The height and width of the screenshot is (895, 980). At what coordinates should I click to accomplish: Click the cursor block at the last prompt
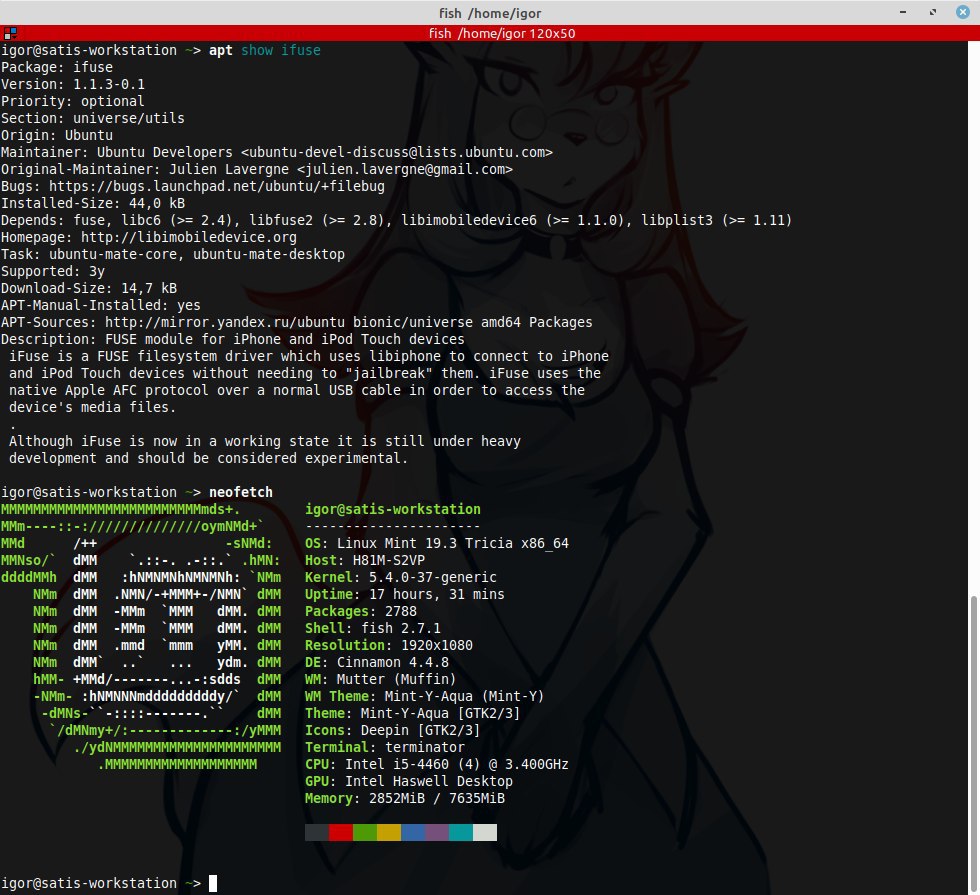(x=213, y=883)
